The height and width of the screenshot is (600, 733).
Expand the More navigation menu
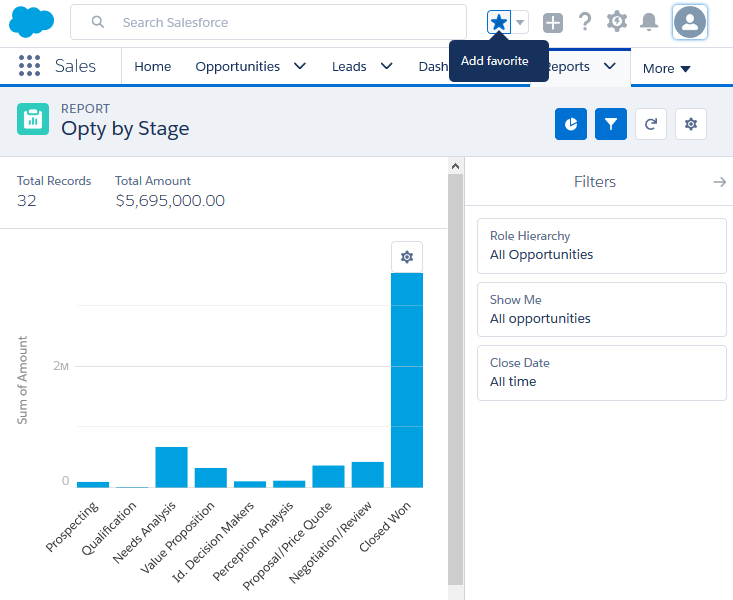pyautogui.click(x=666, y=68)
